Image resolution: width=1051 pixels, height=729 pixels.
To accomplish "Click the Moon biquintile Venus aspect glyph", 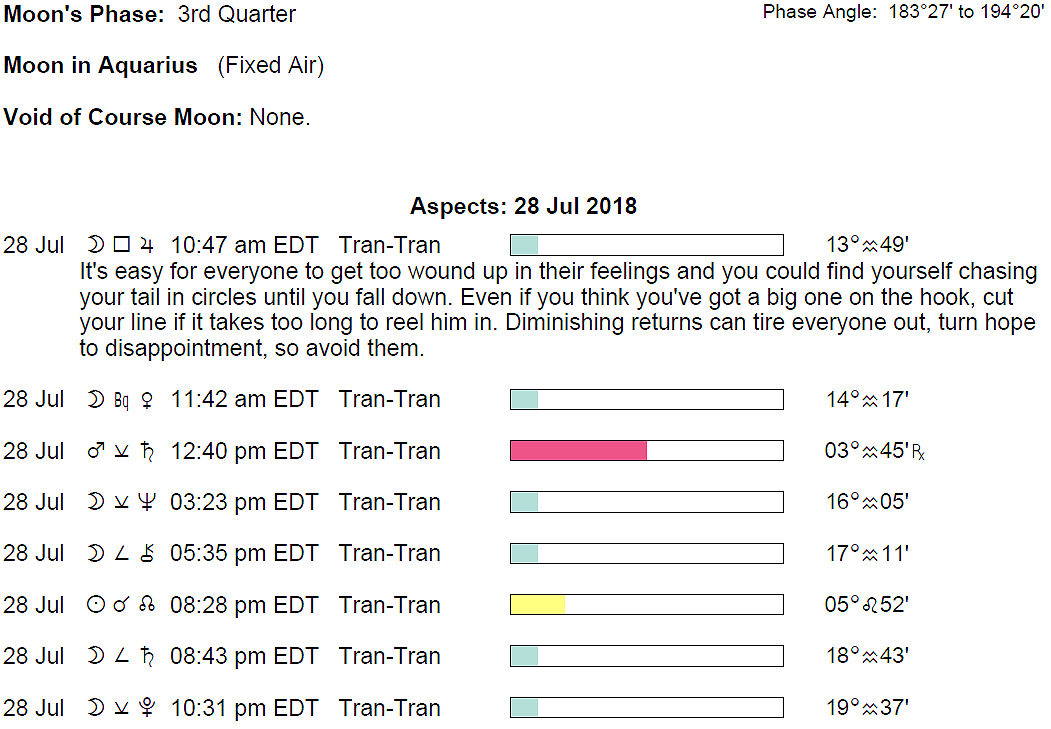I will tap(122, 400).
